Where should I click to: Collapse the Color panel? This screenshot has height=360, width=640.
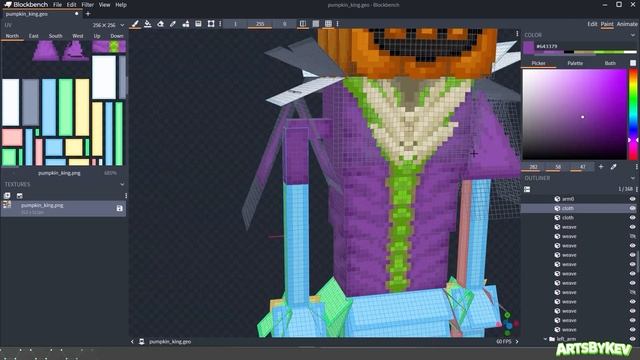coord(633,35)
